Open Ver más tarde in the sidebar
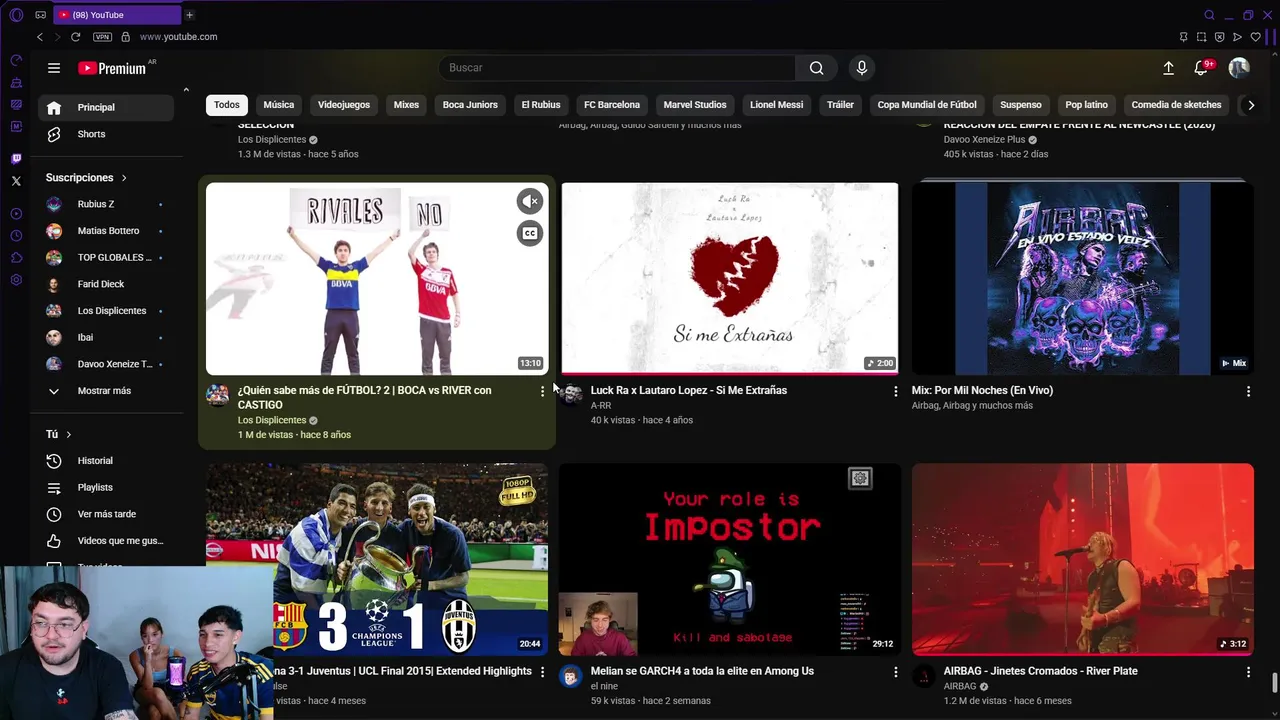 106,514
